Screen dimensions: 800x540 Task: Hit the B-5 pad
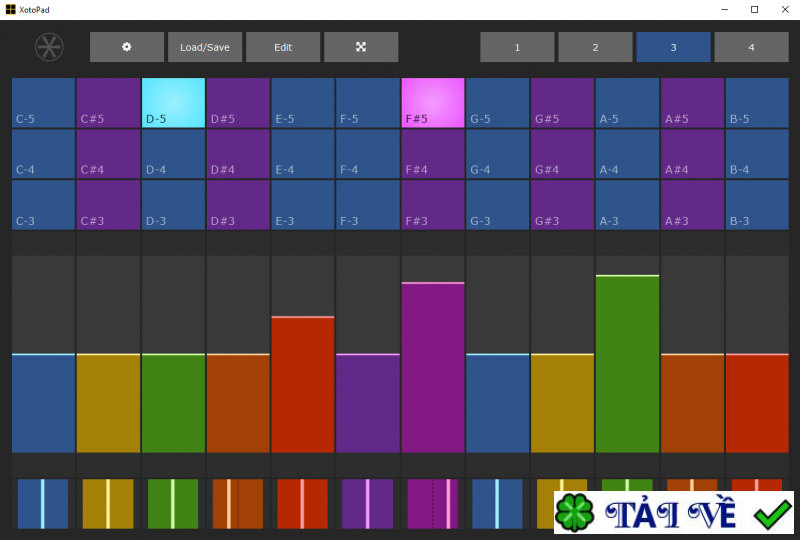click(757, 103)
